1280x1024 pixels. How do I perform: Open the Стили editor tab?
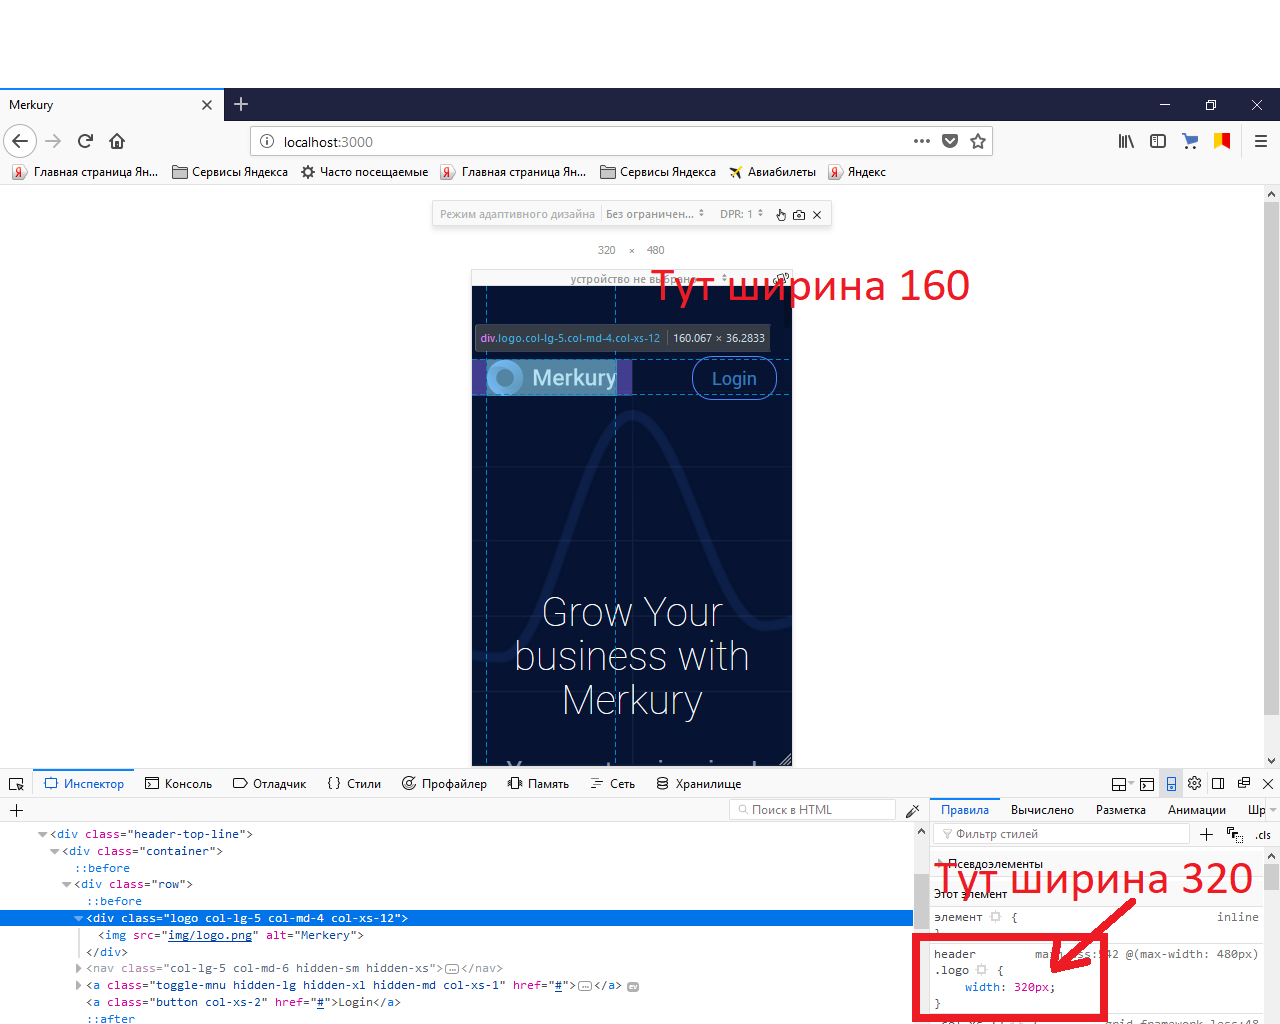click(x=354, y=784)
